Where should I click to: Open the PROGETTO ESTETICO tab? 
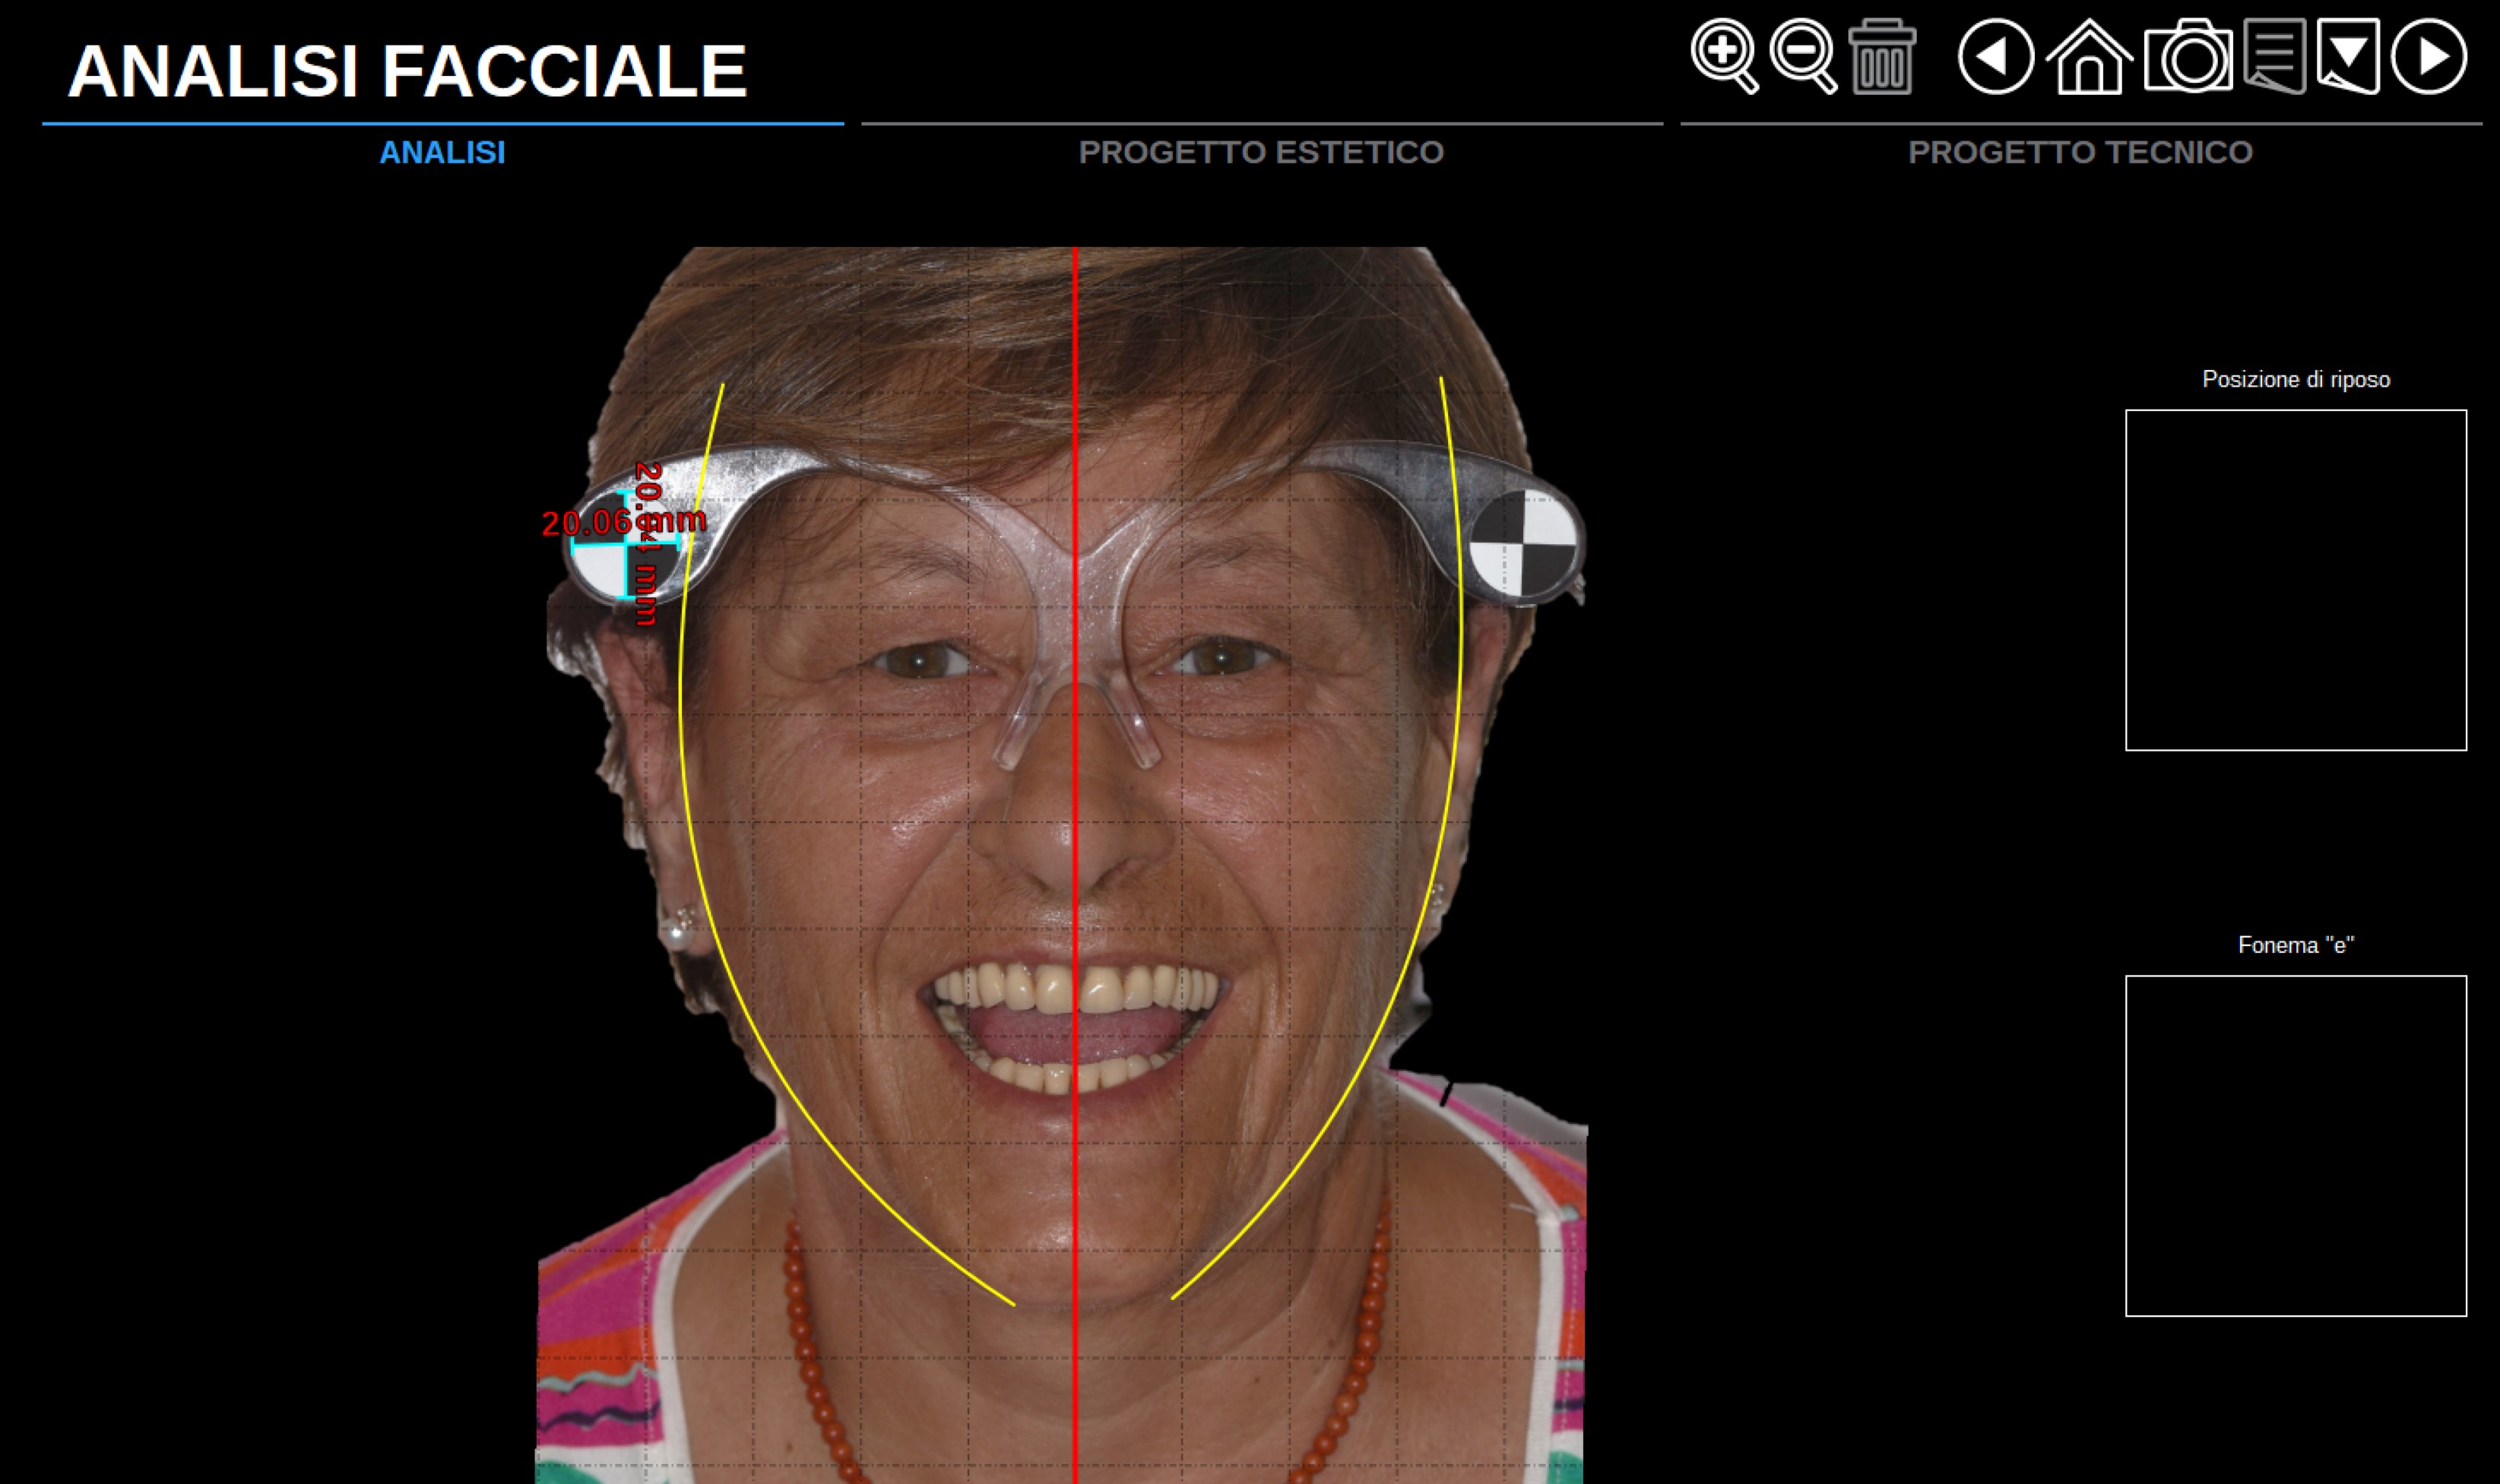pyautogui.click(x=1261, y=152)
